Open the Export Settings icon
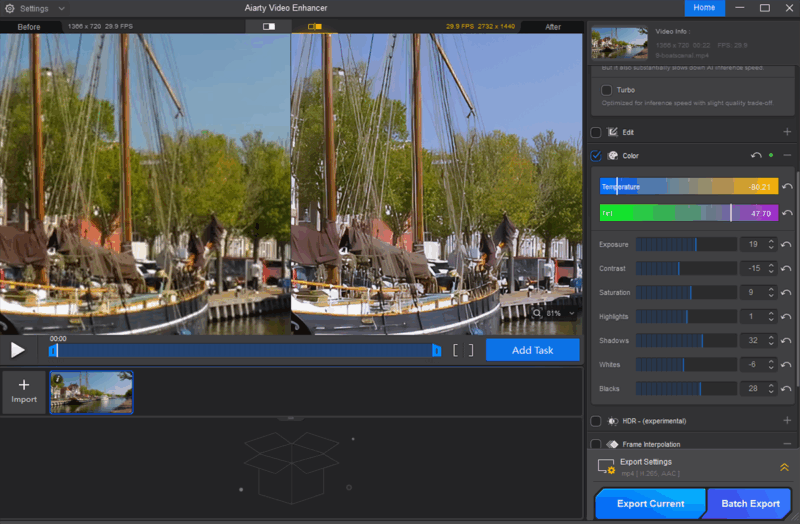The width and height of the screenshot is (800, 524). click(606, 467)
